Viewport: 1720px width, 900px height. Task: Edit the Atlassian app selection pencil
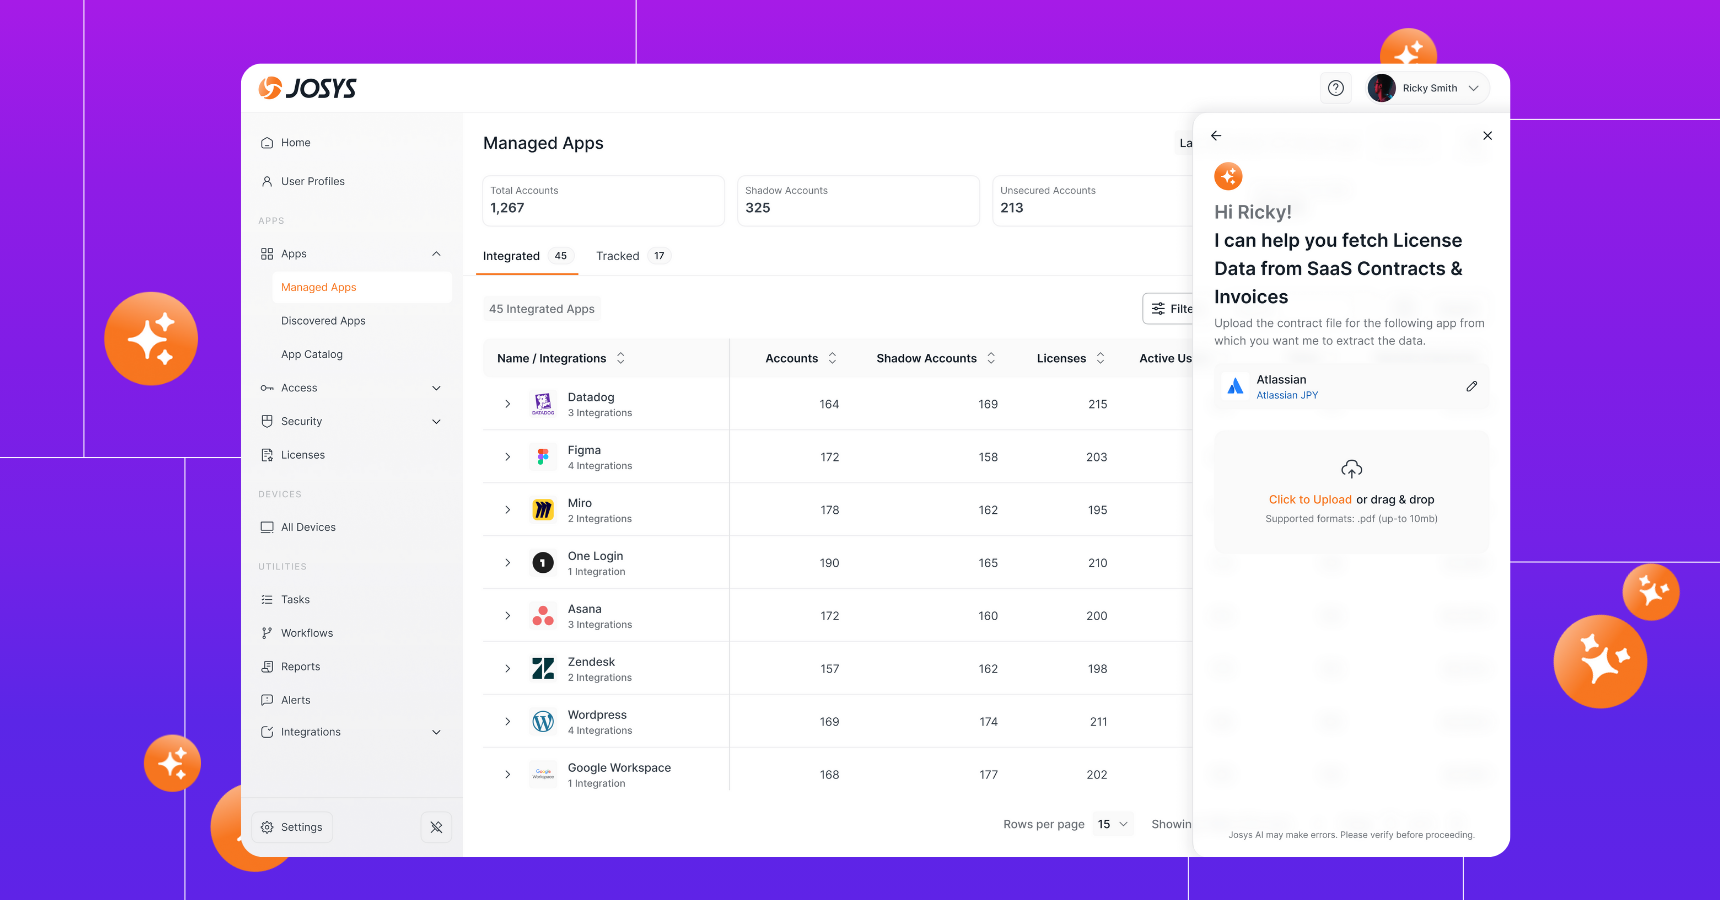click(x=1472, y=386)
